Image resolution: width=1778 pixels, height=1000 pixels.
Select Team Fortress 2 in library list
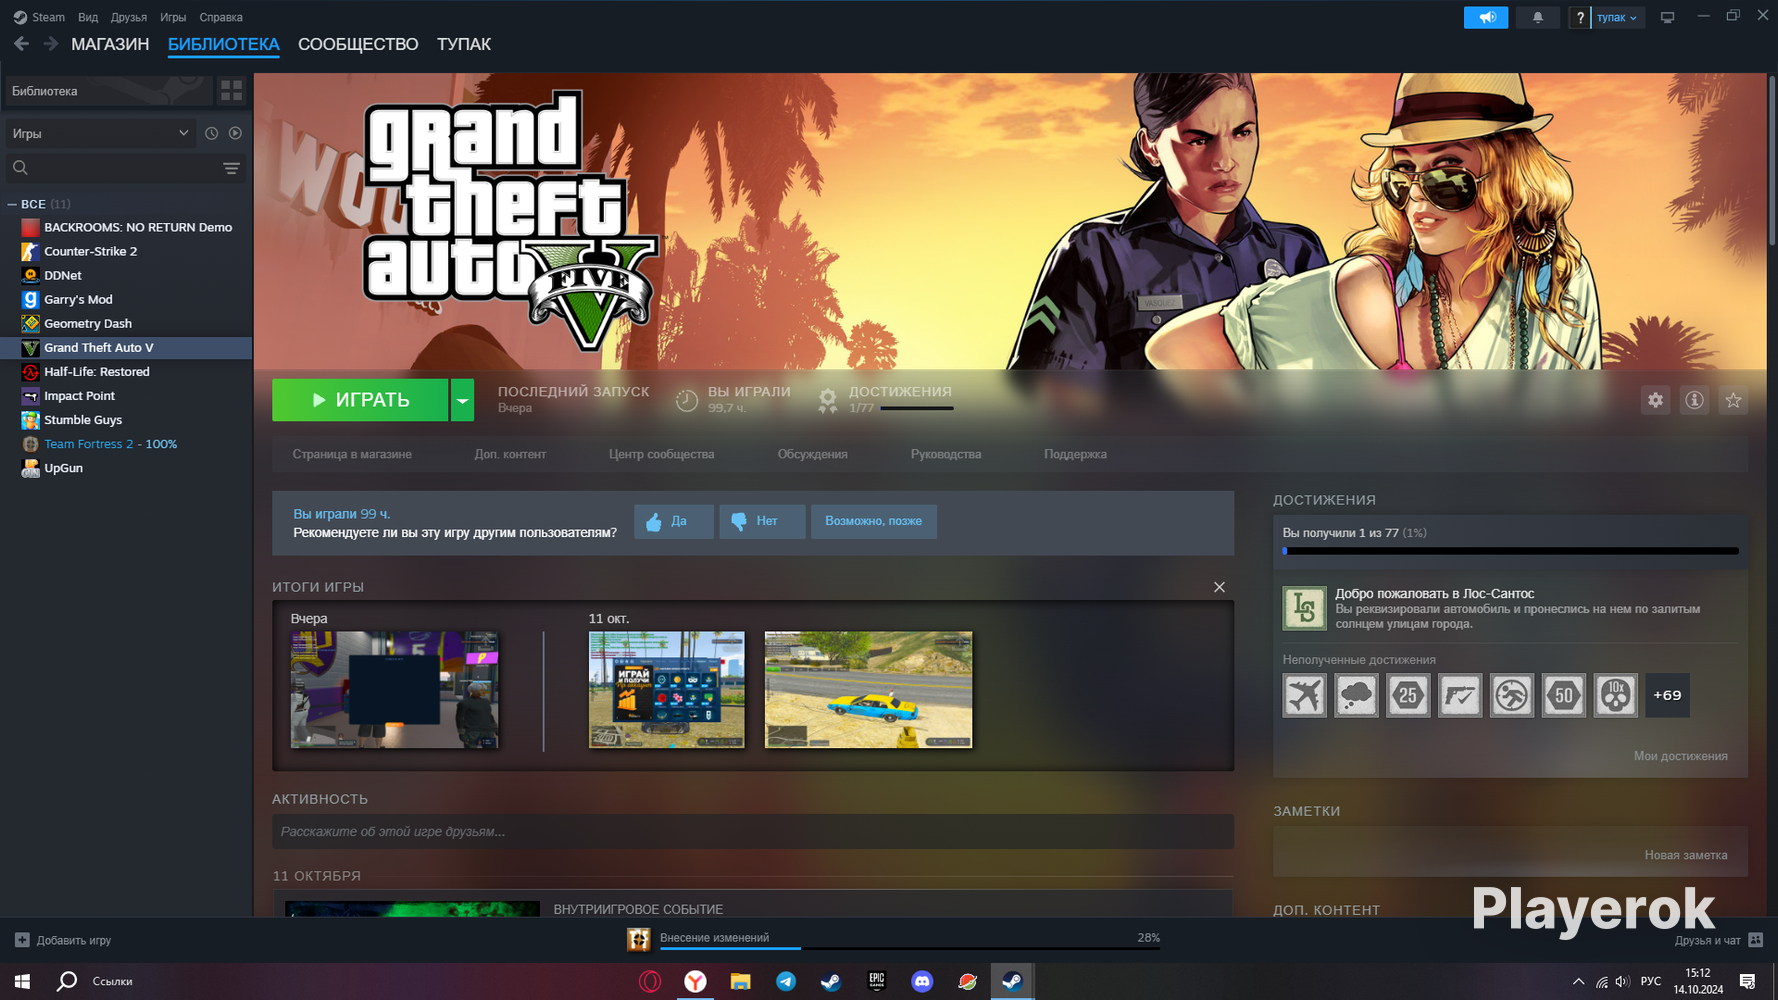pos(126,444)
